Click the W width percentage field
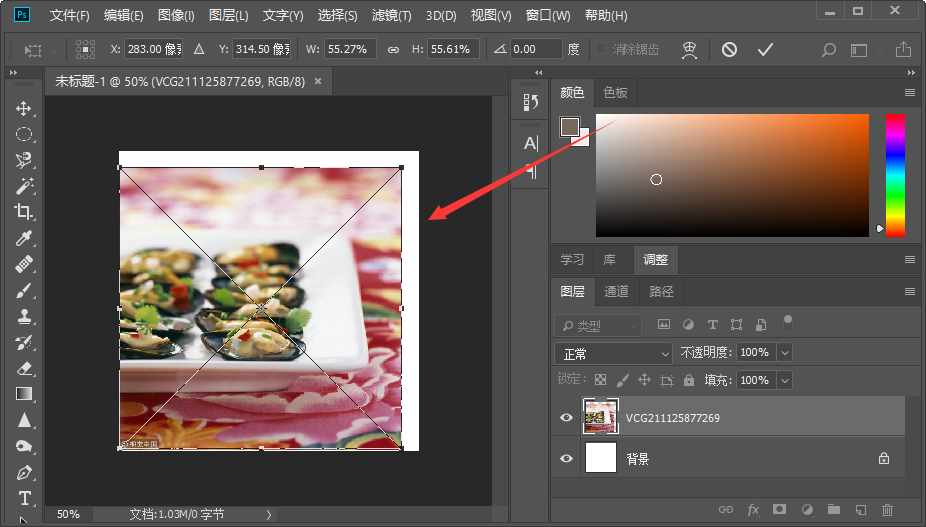Screen dimensions: 926x527 point(351,49)
